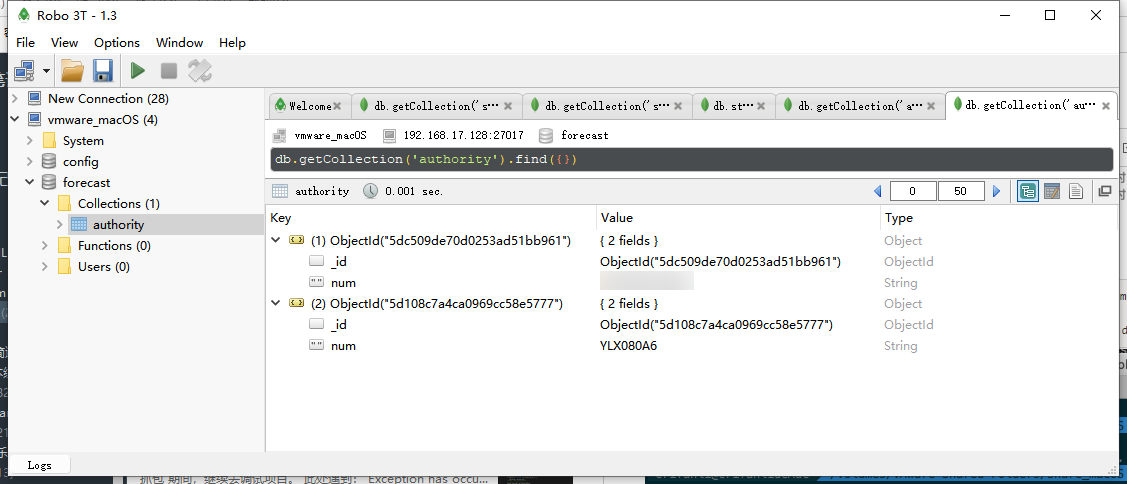Expand the Functions (0) folder

[x=45, y=245]
